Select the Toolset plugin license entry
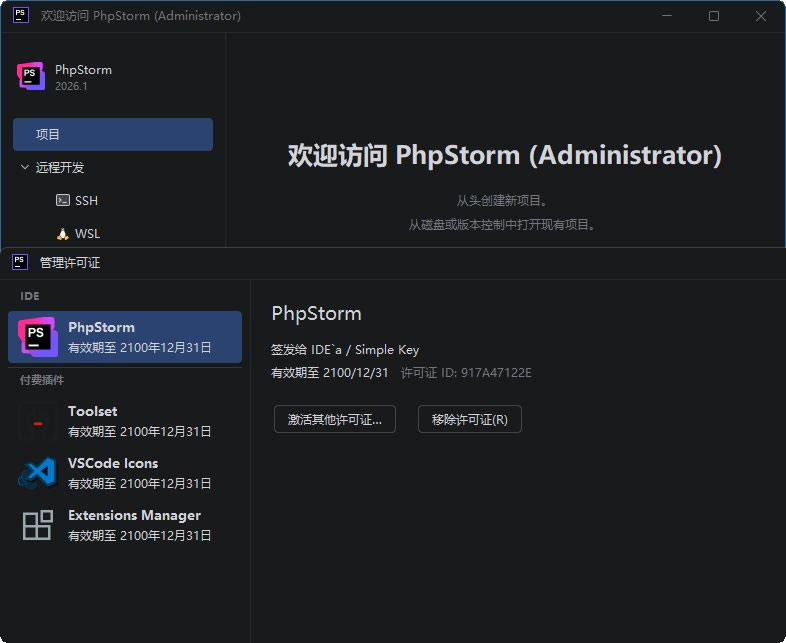The width and height of the screenshot is (786, 643). coord(125,421)
